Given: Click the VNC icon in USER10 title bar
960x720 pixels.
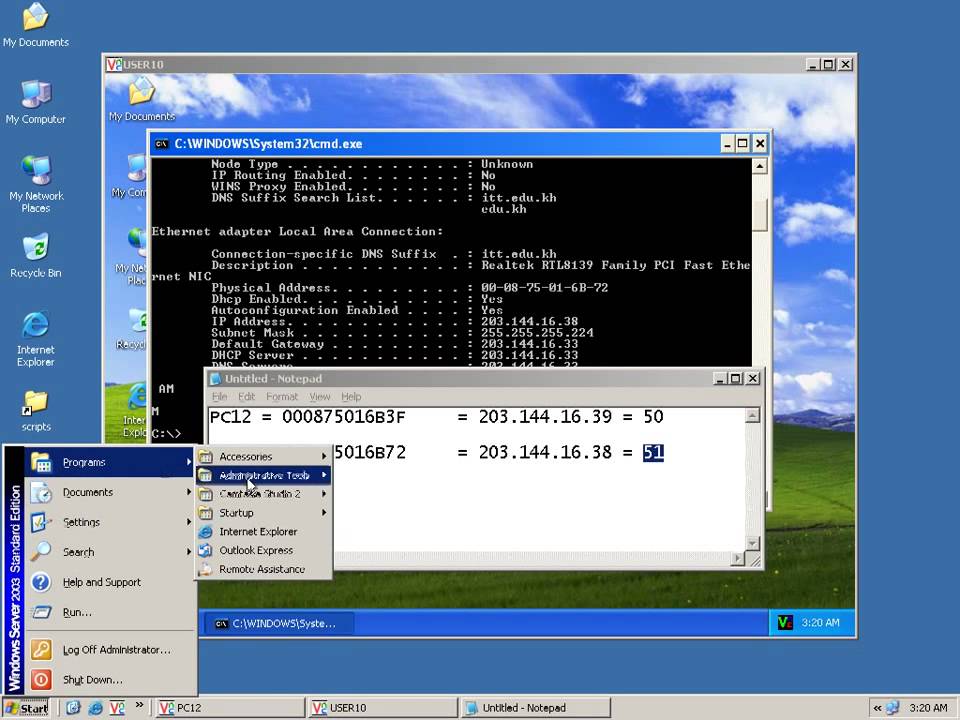Looking at the screenshot, I should [114, 64].
